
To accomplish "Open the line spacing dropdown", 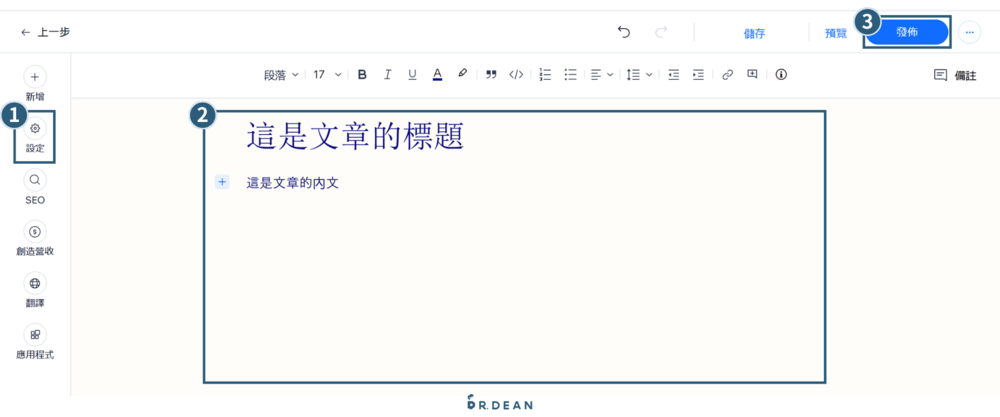I will pyautogui.click(x=639, y=75).
